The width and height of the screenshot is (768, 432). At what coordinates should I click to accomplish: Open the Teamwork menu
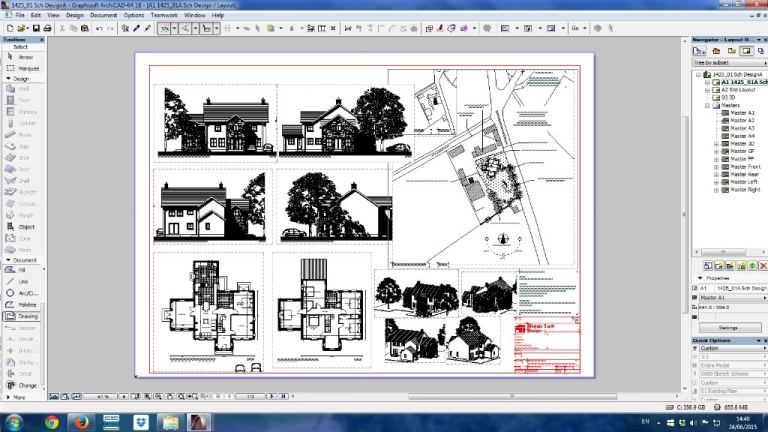pyautogui.click(x=164, y=16)
